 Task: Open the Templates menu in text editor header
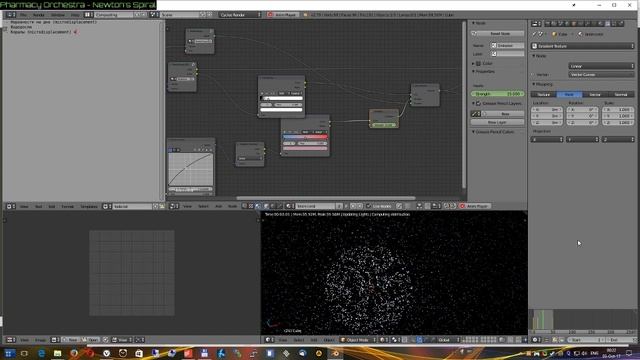point(89,207)
